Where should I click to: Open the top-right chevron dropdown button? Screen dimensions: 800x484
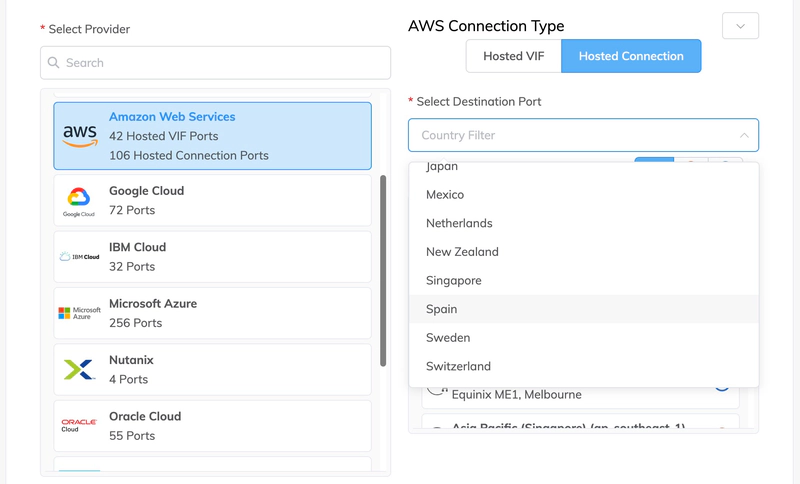coord(740,26)
